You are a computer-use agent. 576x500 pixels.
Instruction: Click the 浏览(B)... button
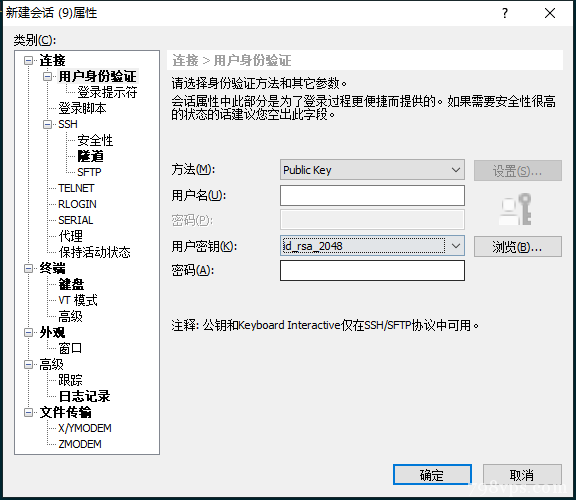(518, 247)
